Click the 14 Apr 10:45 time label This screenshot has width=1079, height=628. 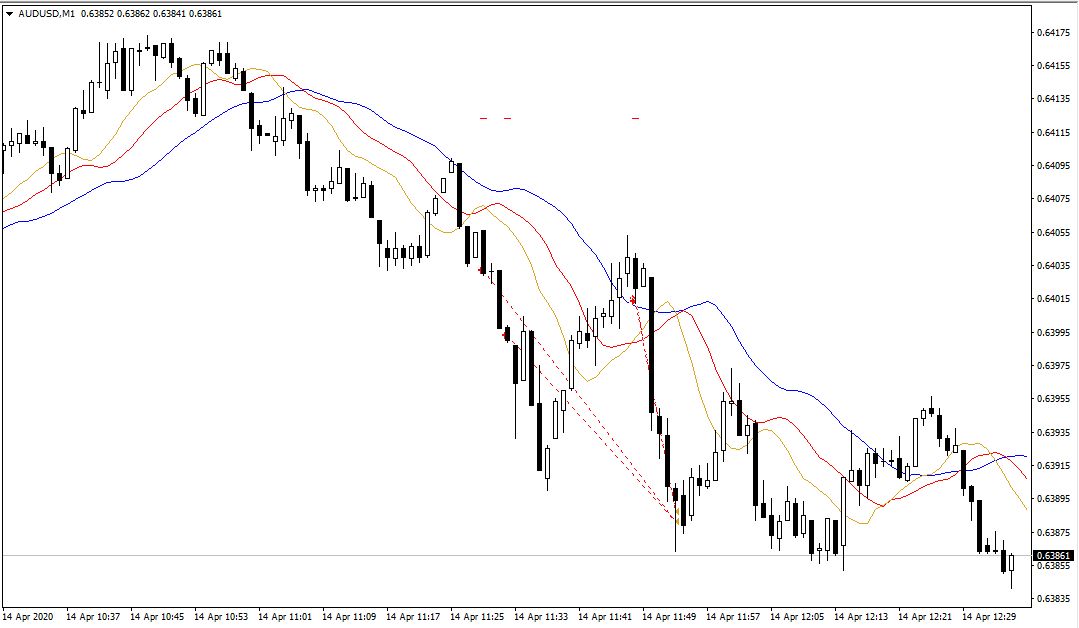pos(157,616)
